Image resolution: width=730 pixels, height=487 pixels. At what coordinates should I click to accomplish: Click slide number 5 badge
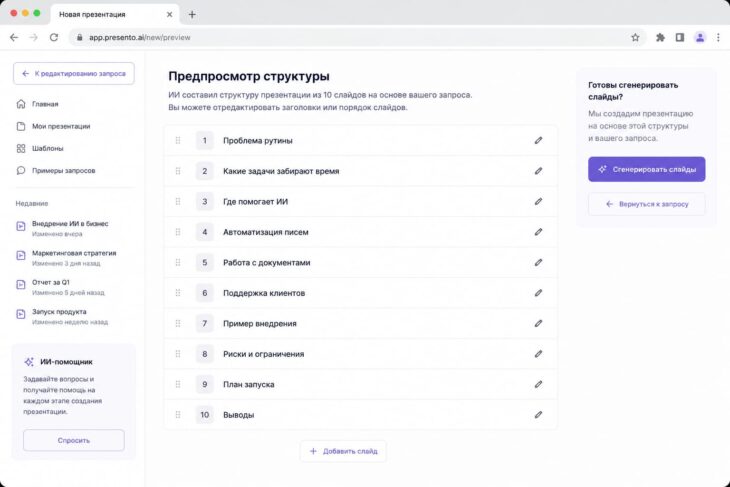(x=204, y=262)
